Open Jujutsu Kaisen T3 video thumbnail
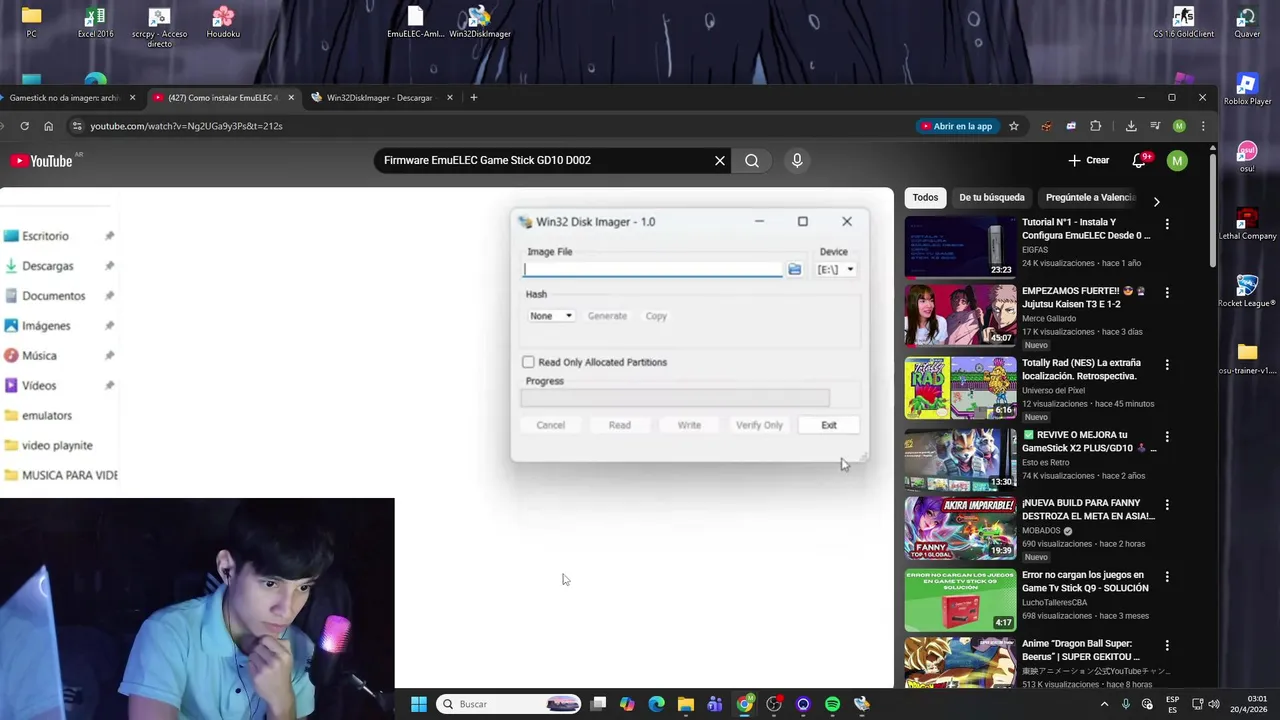 (960, 316)
